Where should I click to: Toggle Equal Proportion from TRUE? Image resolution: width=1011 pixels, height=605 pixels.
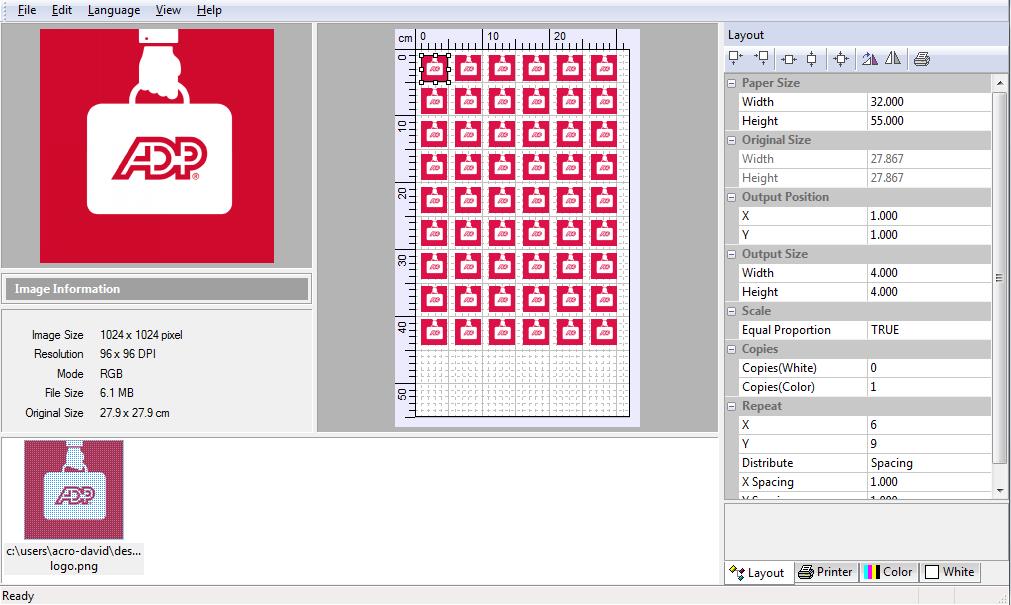[x=928, y=329]
